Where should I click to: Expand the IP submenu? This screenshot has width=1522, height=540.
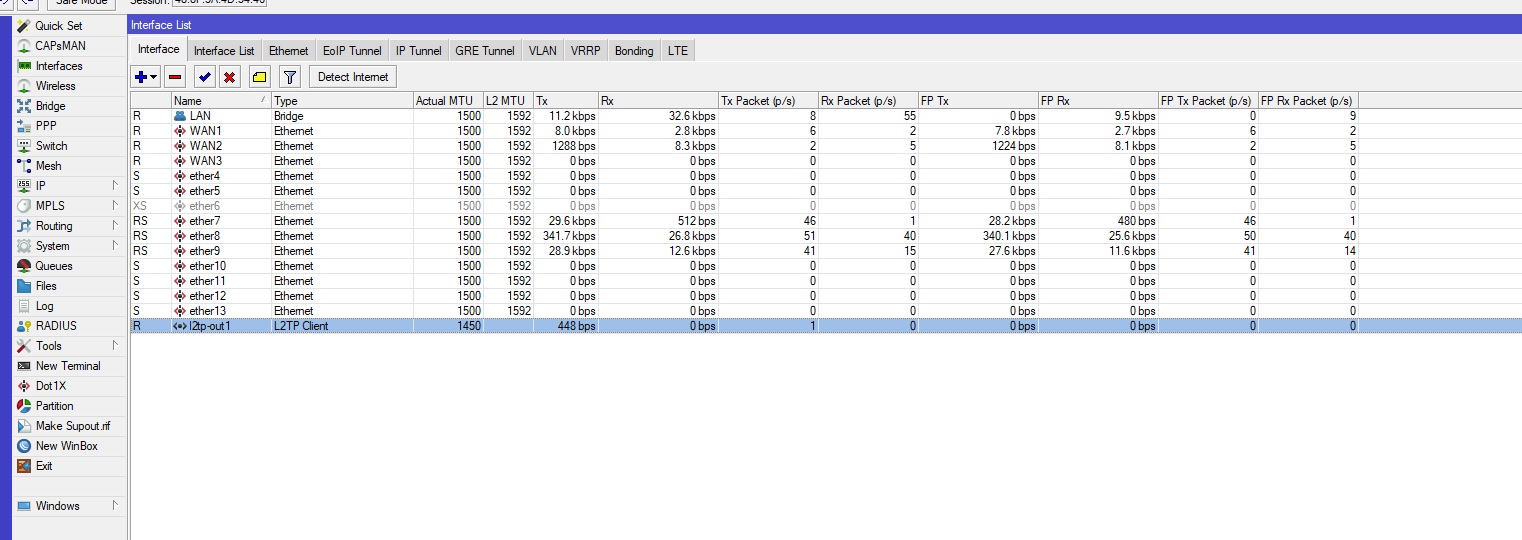pos(114,185)
